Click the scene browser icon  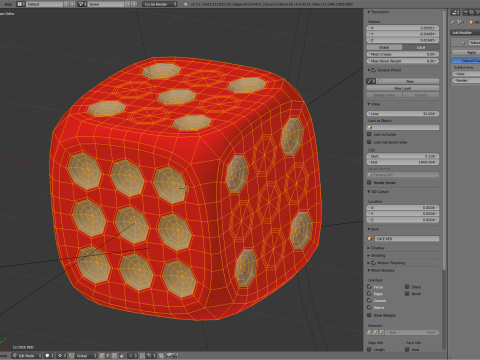(82, 4)
